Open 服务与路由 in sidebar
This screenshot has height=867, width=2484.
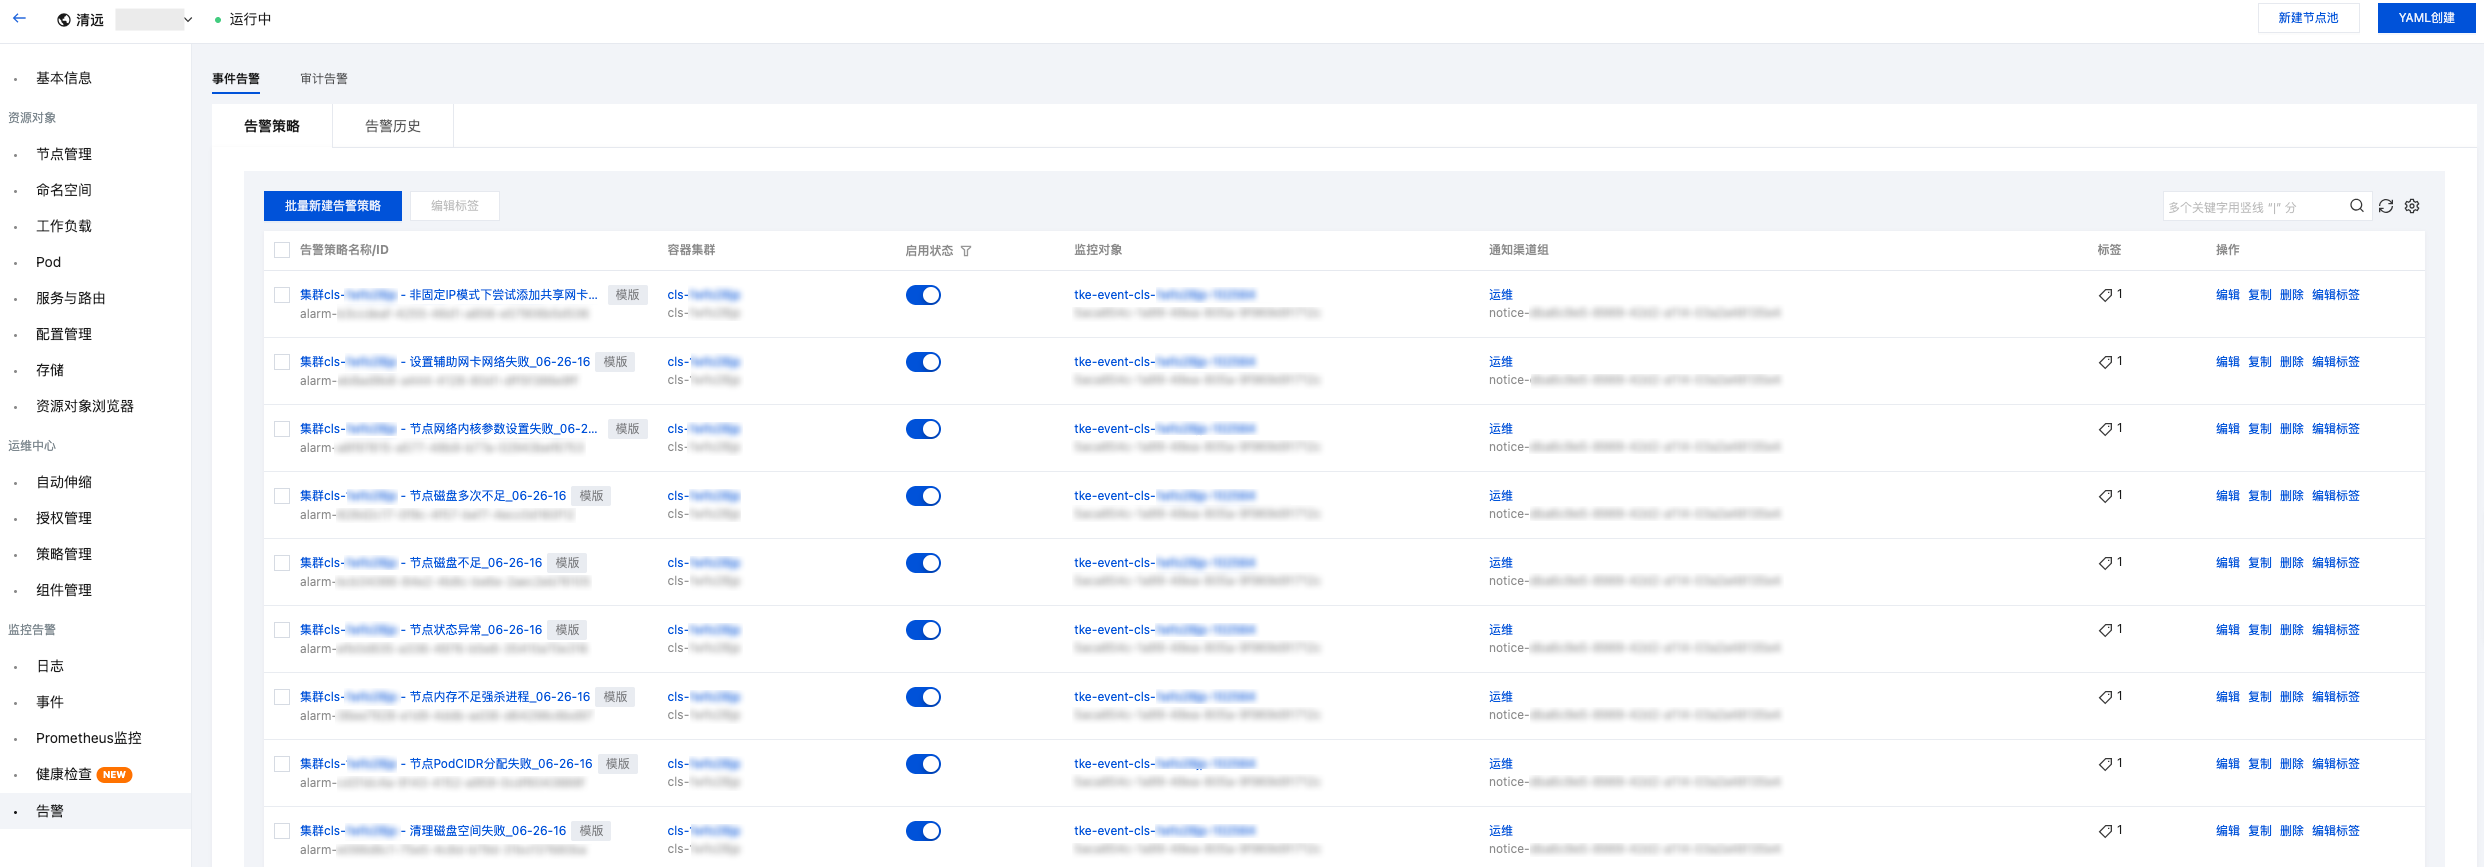pyautogui.click(x=71, y=298)
